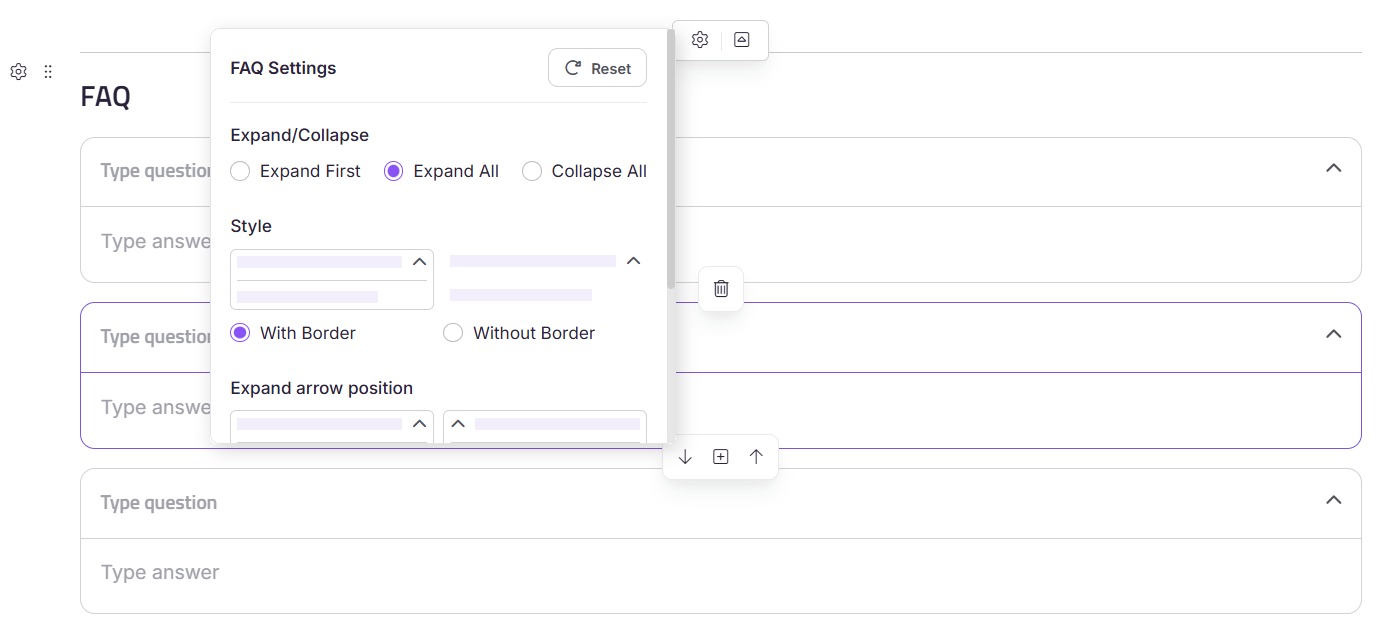
Task: Select Collapse All radio option
Action: coord(532,171)
